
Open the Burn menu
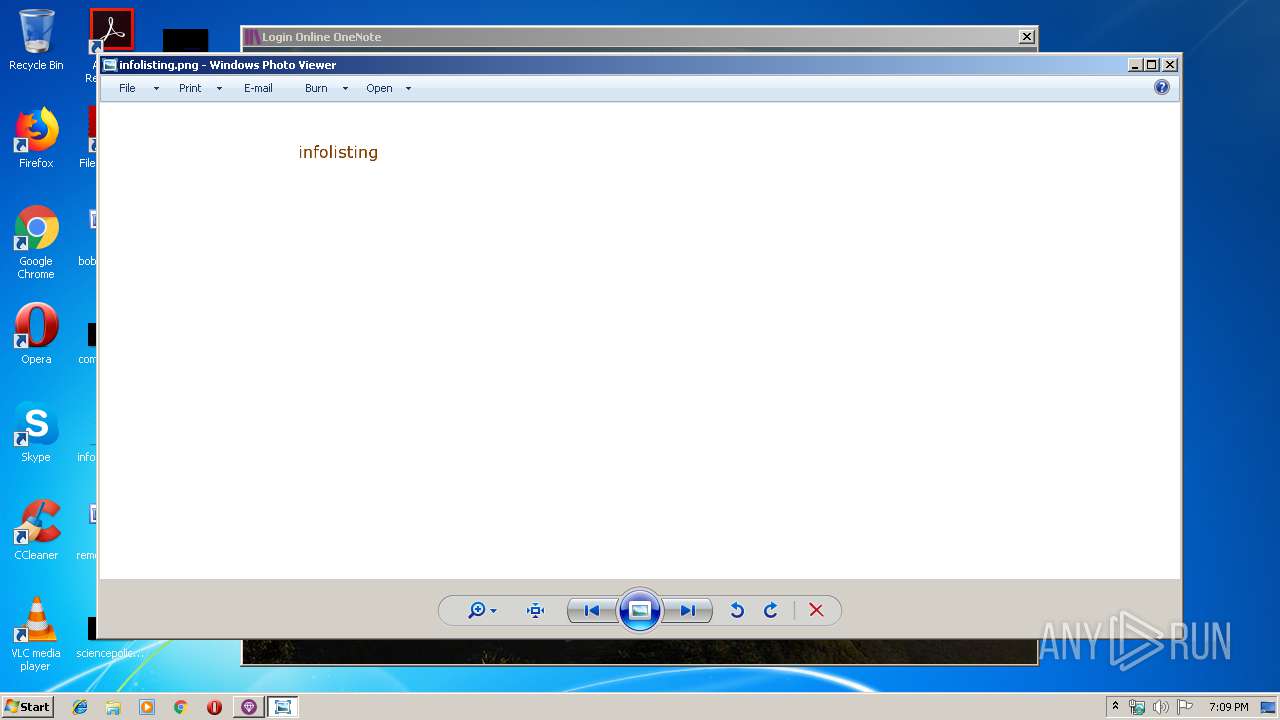pos(316,88)
